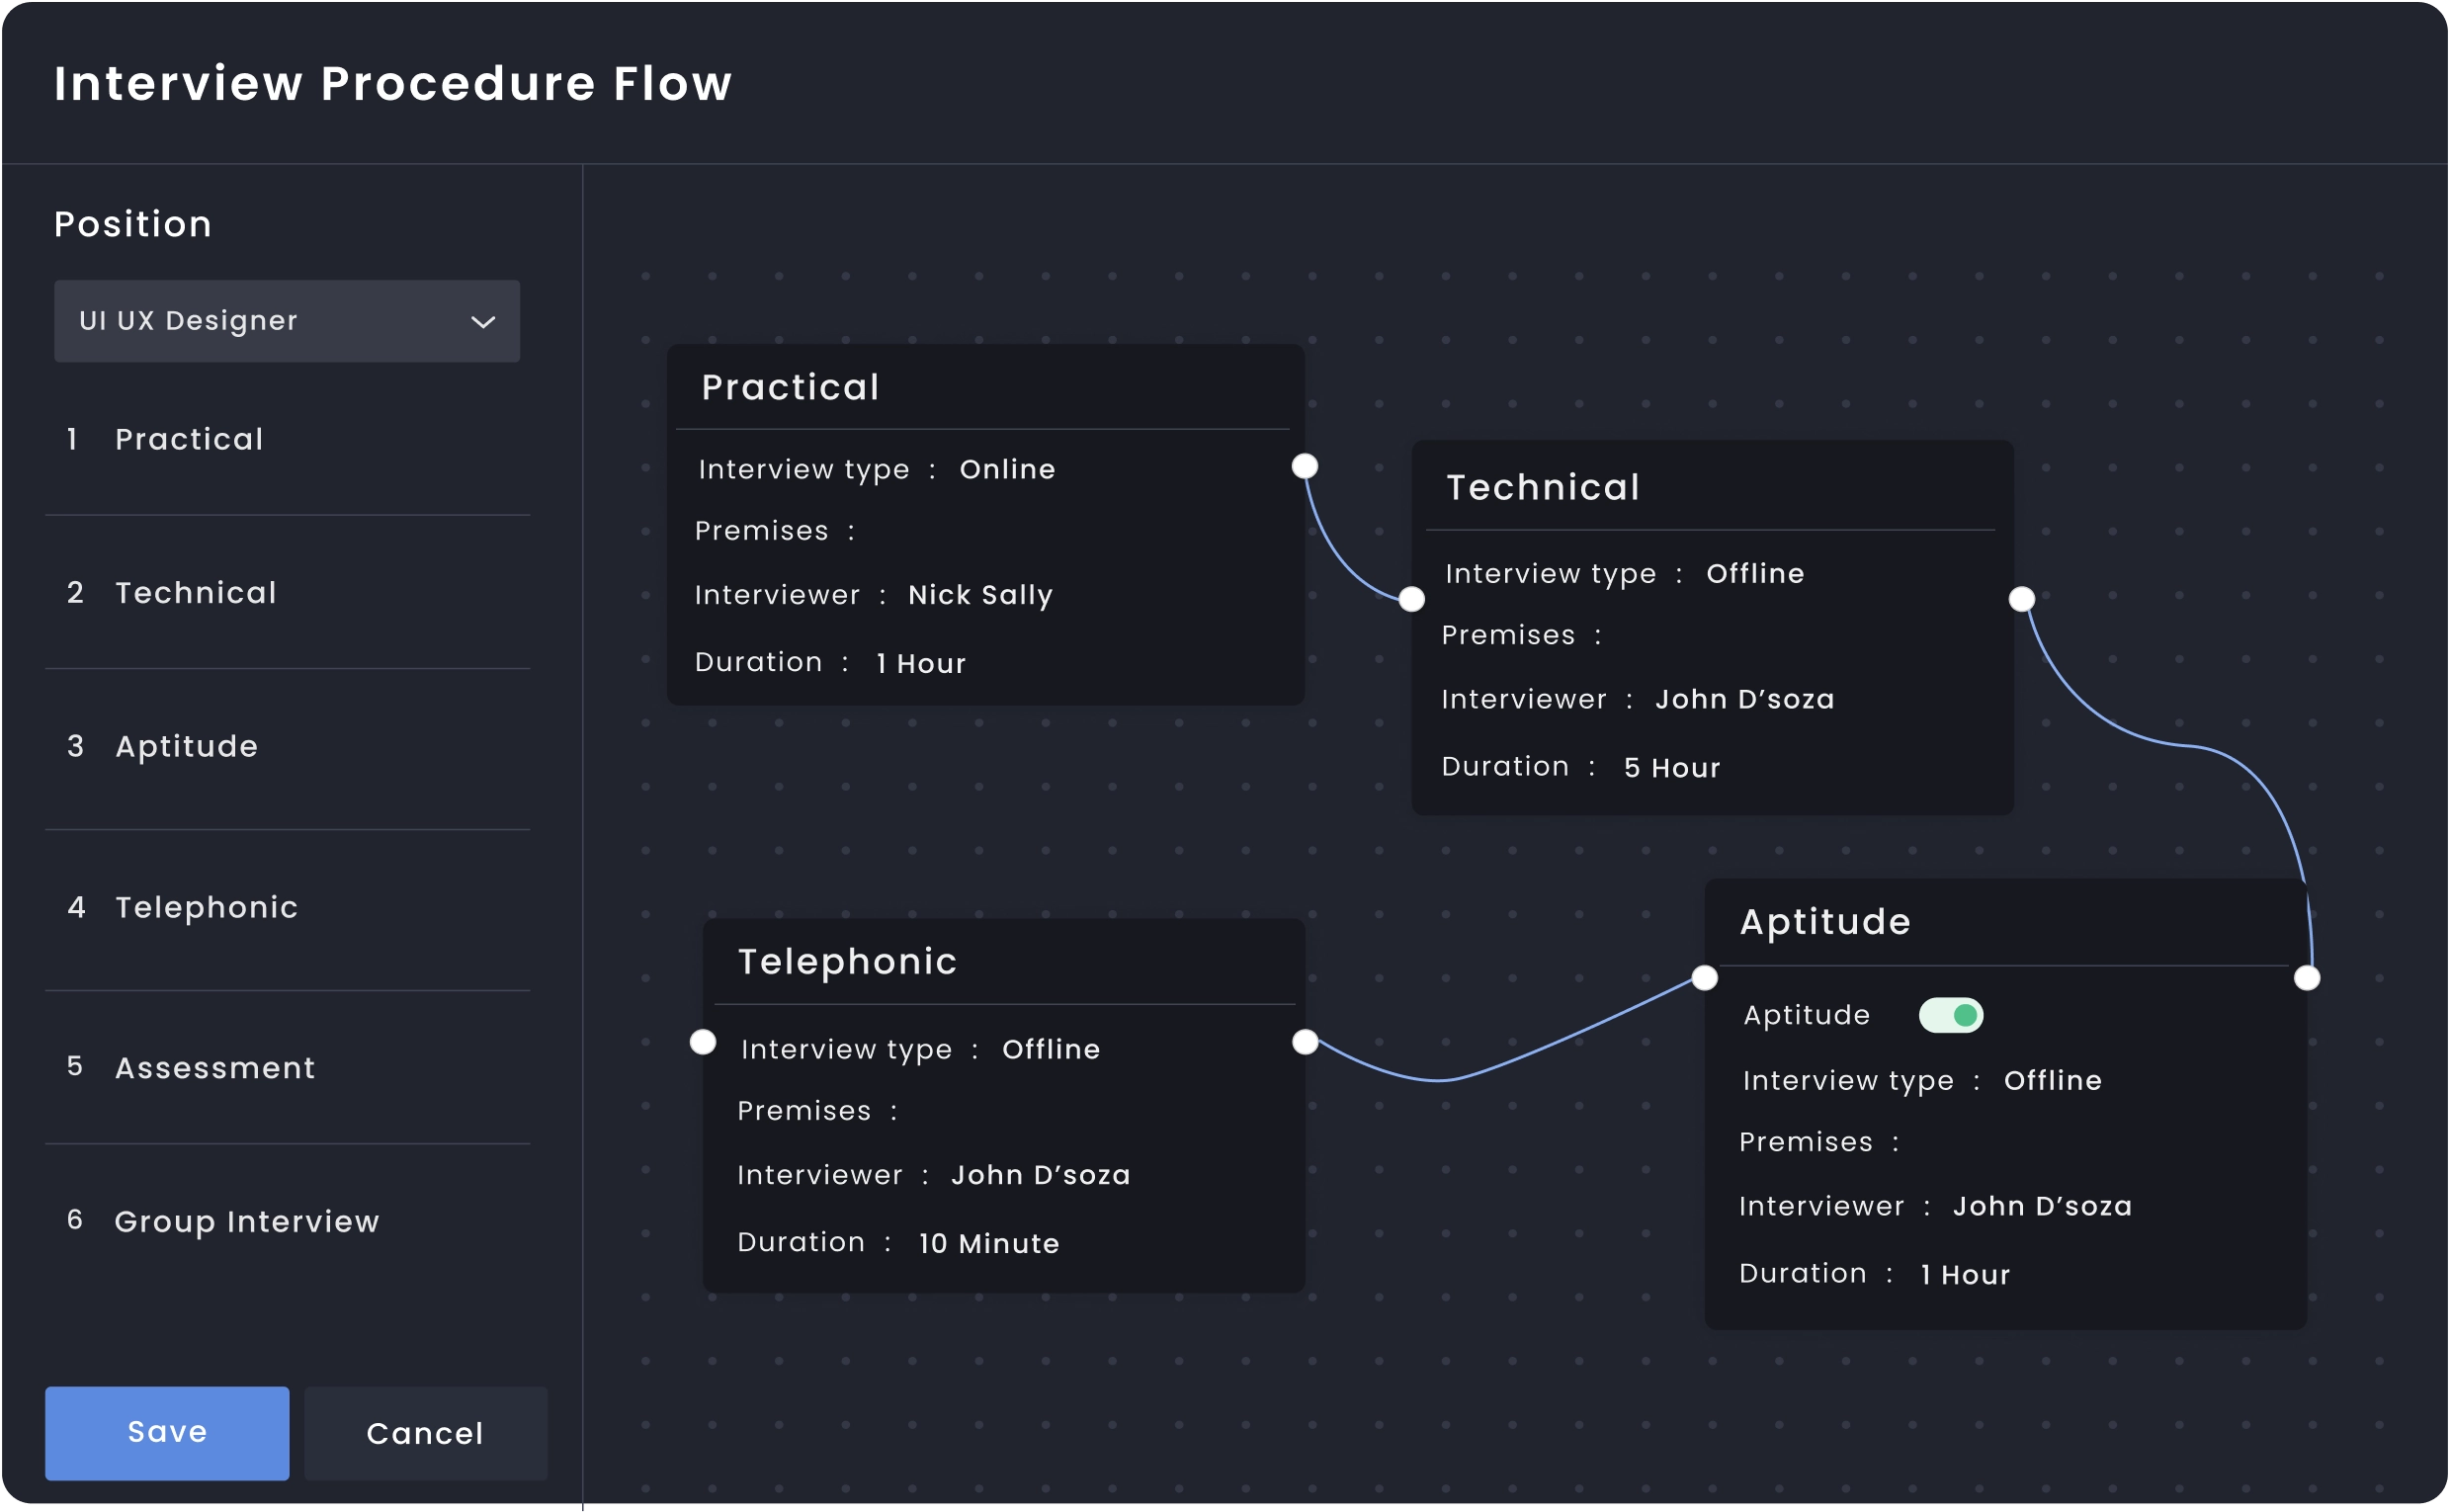Click the Telephonic card Duration 10 Minute value
Viewport: 2449px width, 1512px height.
tap(988, 1244)
